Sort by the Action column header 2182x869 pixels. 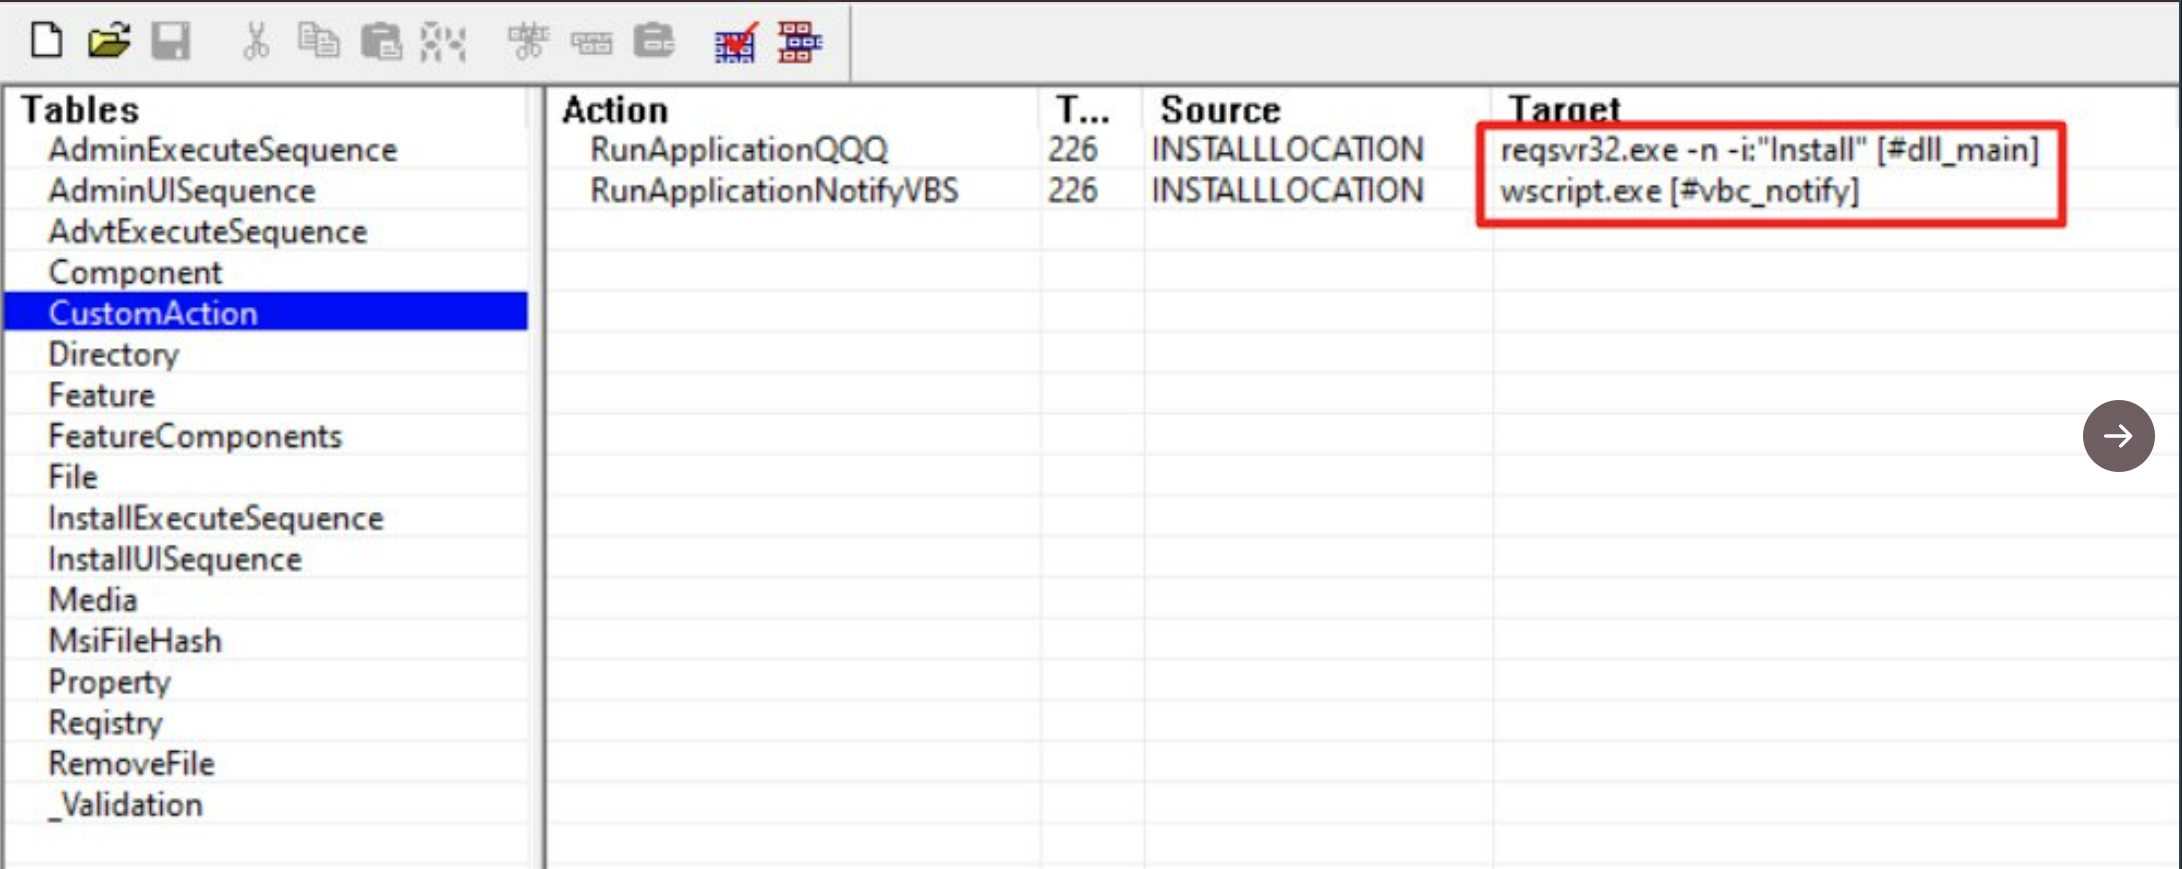tap(614, 109)
